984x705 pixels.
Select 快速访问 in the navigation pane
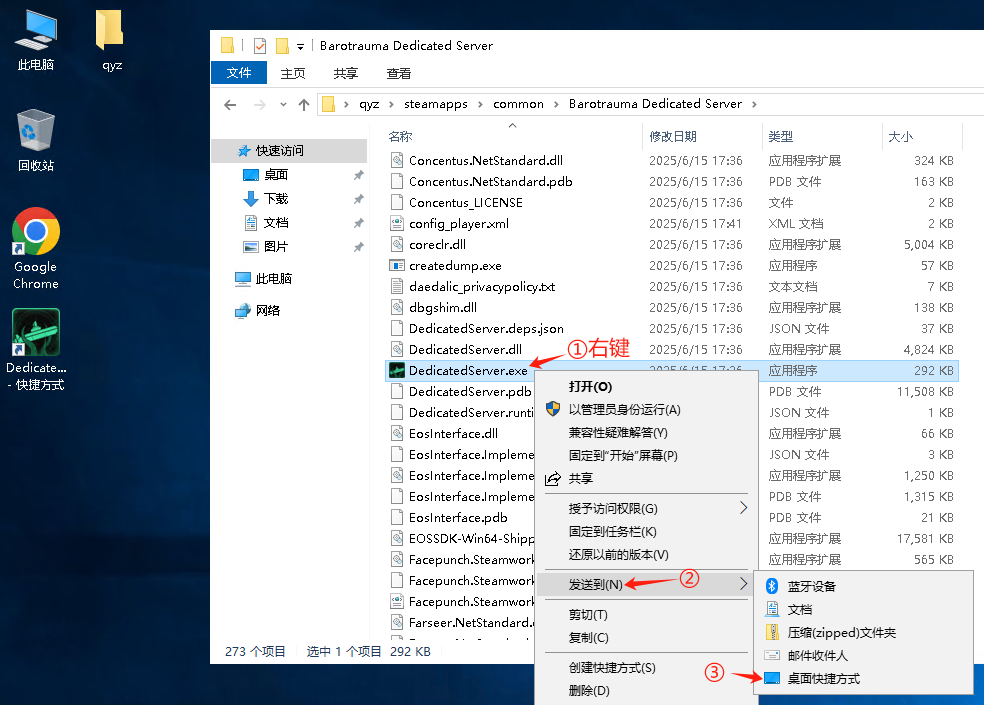289,151
